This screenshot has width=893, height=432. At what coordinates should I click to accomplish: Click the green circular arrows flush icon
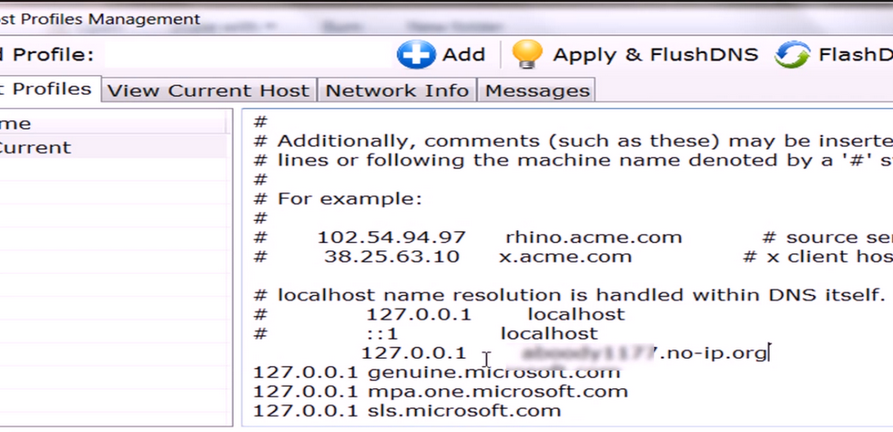pyautogui.click(x=791, y=54)
